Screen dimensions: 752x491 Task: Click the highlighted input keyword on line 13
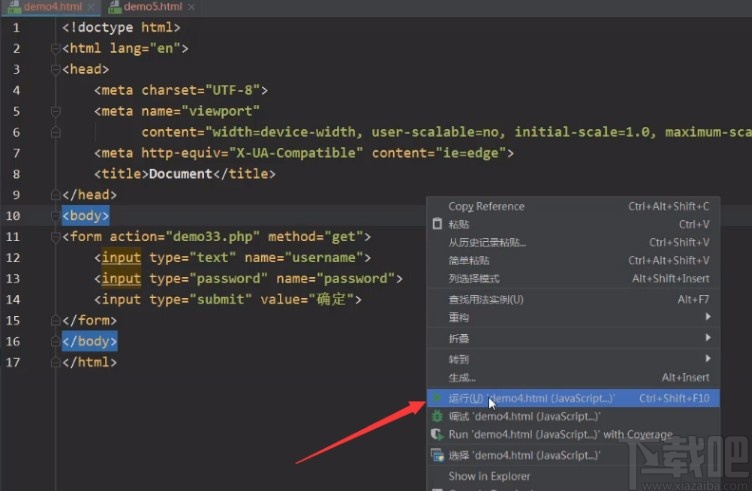click(121, 279)
